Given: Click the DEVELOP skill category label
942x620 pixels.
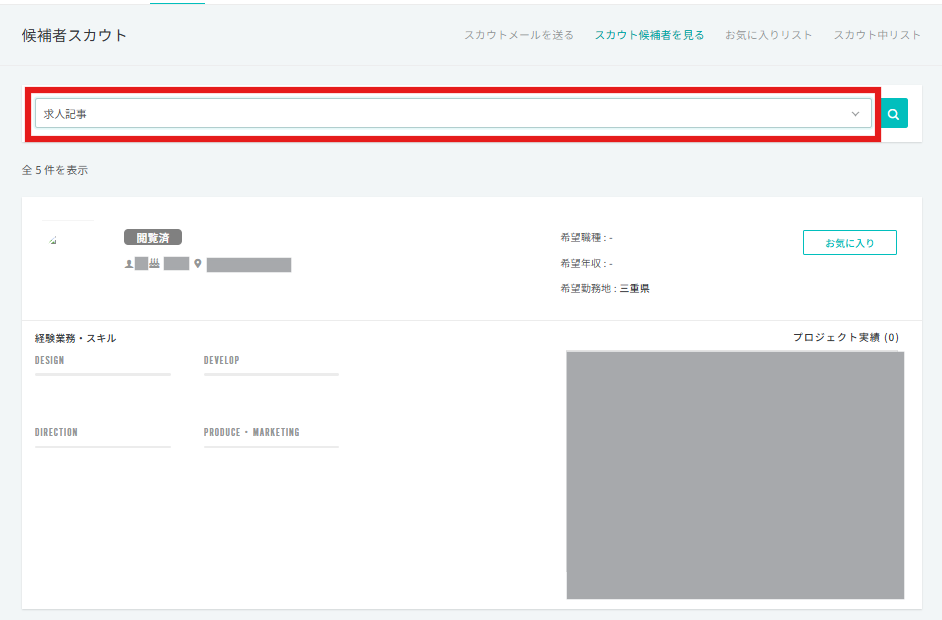Looking at the screenshot, I should [x=222, y=360].
